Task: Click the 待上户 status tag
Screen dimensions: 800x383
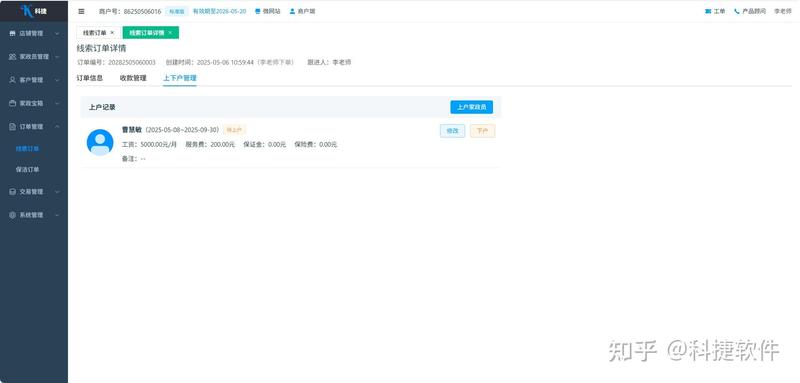Action: click(234, 130)
